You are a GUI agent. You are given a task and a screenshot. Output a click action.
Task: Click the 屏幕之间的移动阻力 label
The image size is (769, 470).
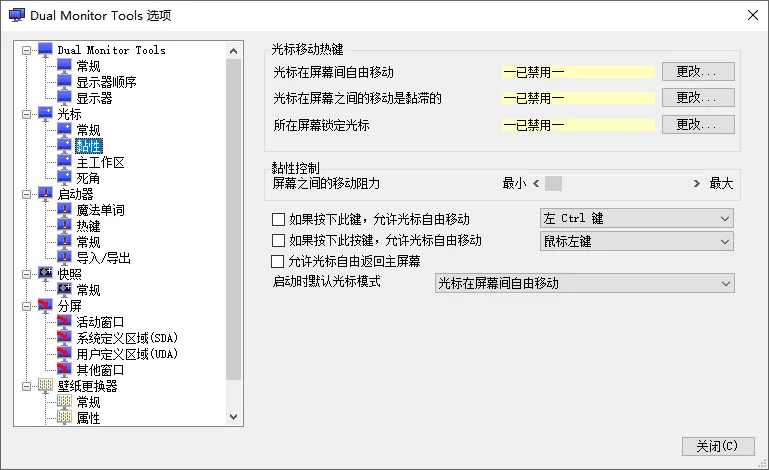326,183
